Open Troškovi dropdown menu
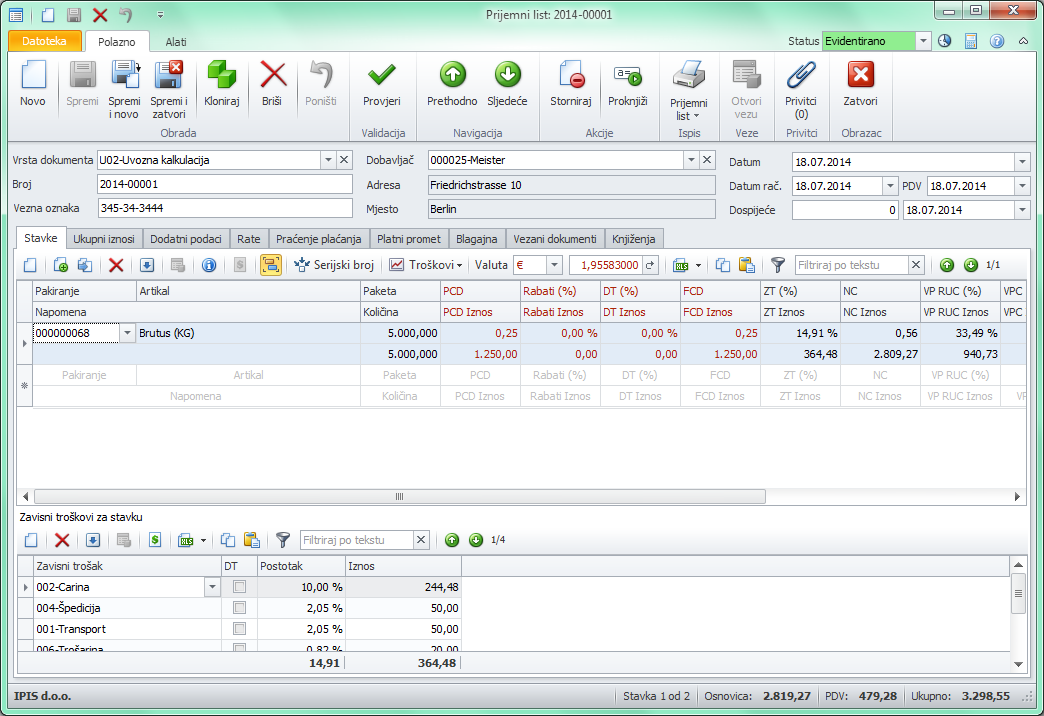The width and height of the screenshot is (1044, 716). [426, 265]
